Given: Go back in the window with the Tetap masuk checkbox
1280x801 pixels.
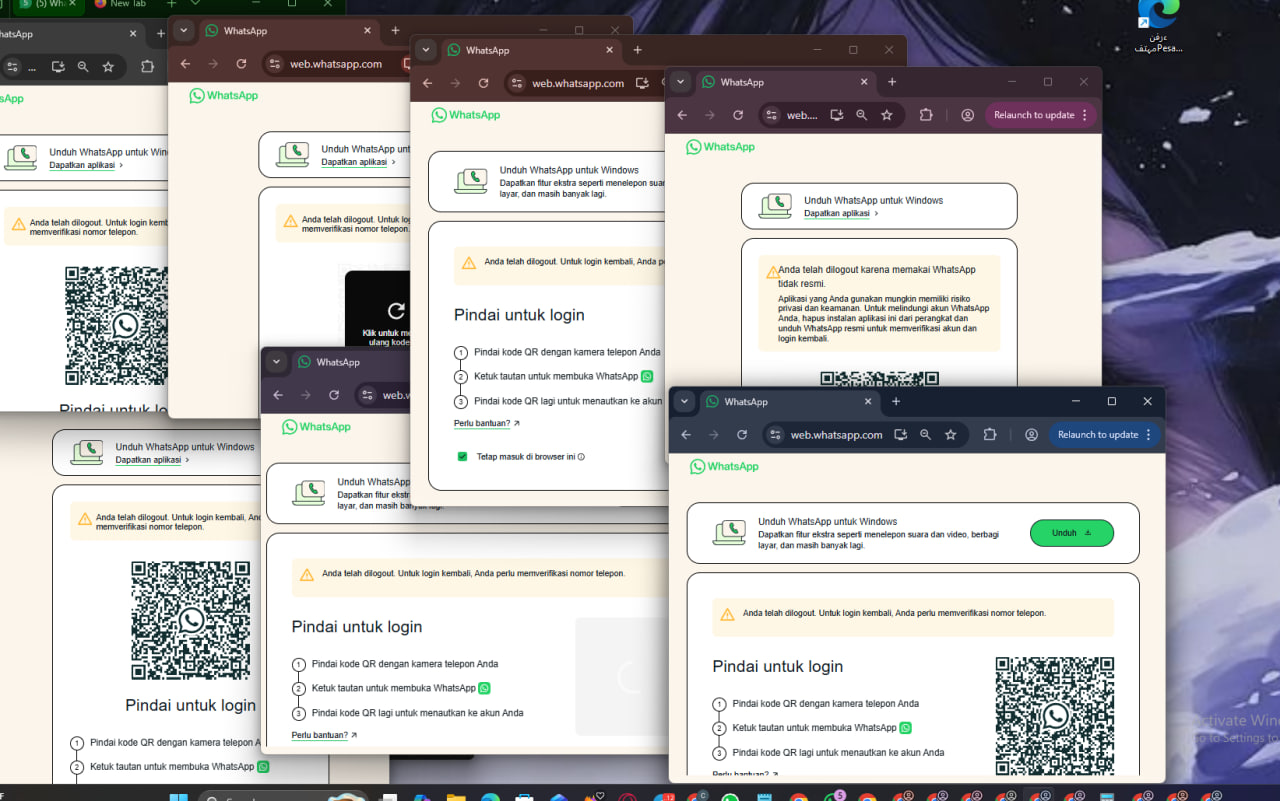Looking at the screenshot, I should (x=428, y=83).
